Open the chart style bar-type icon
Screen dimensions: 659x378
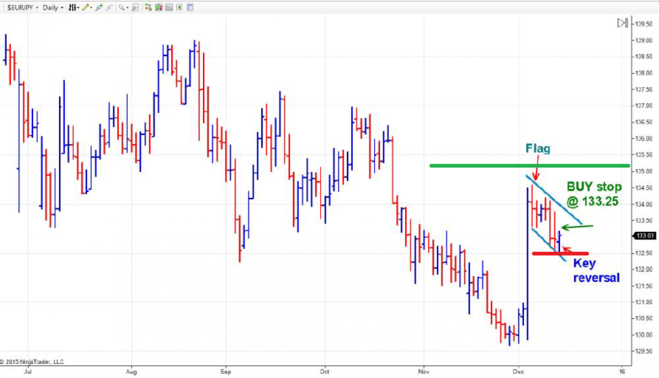tap(73, 8)
